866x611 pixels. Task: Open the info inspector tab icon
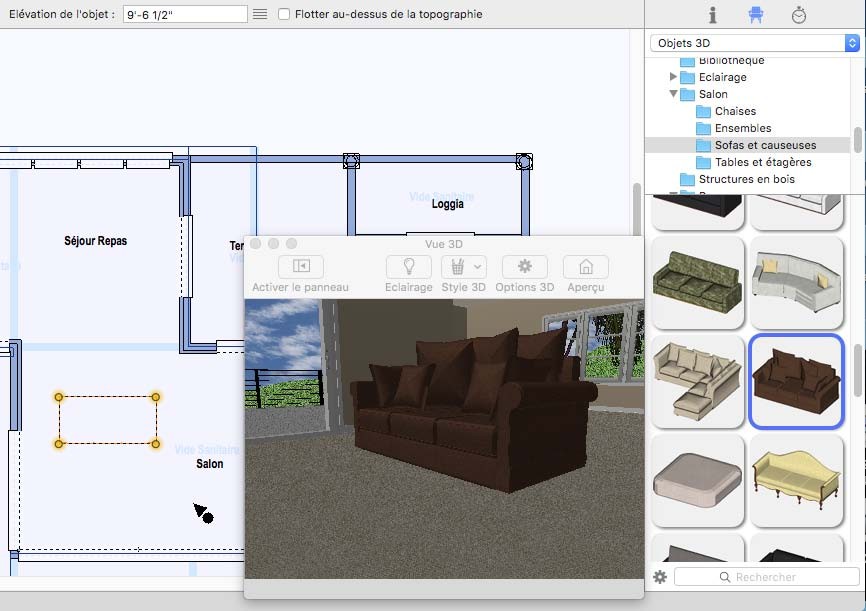[x=713, y=15]
